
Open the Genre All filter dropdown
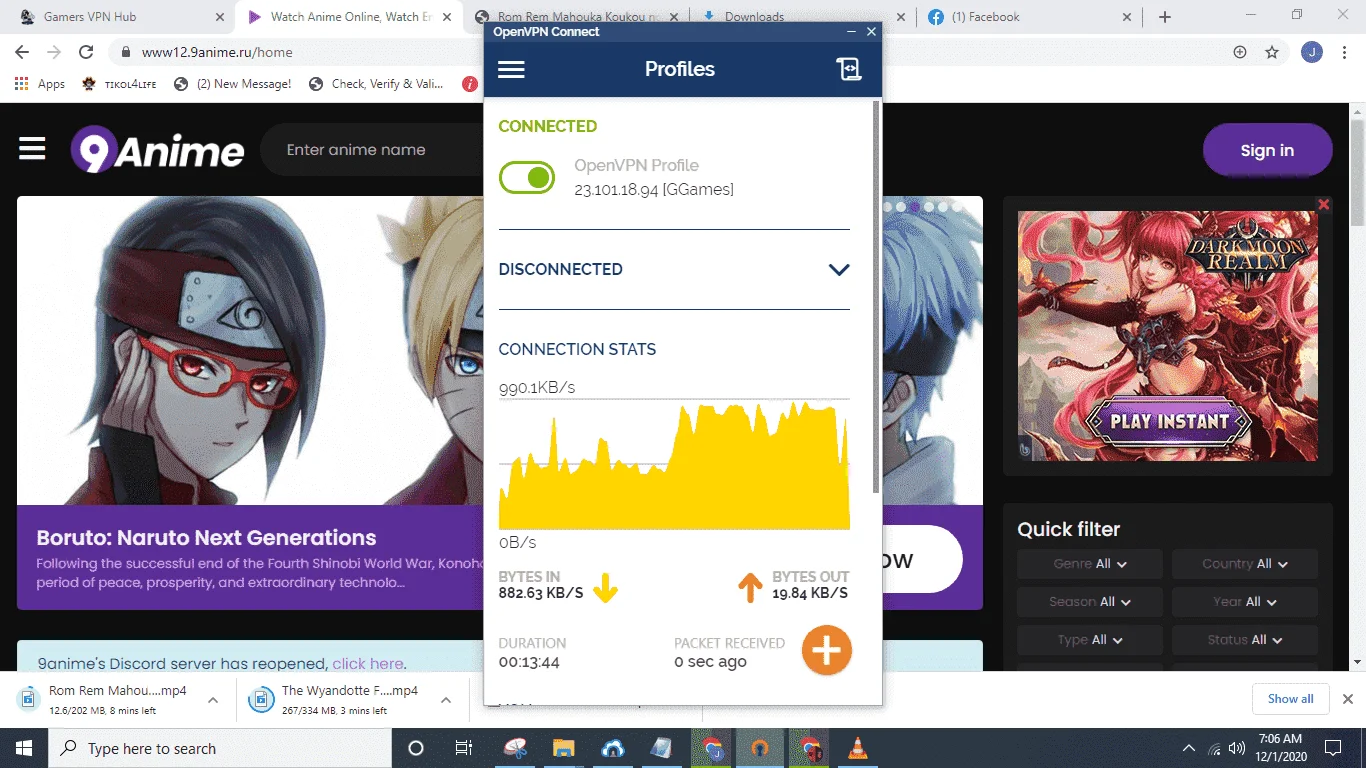pos(1090,564)
